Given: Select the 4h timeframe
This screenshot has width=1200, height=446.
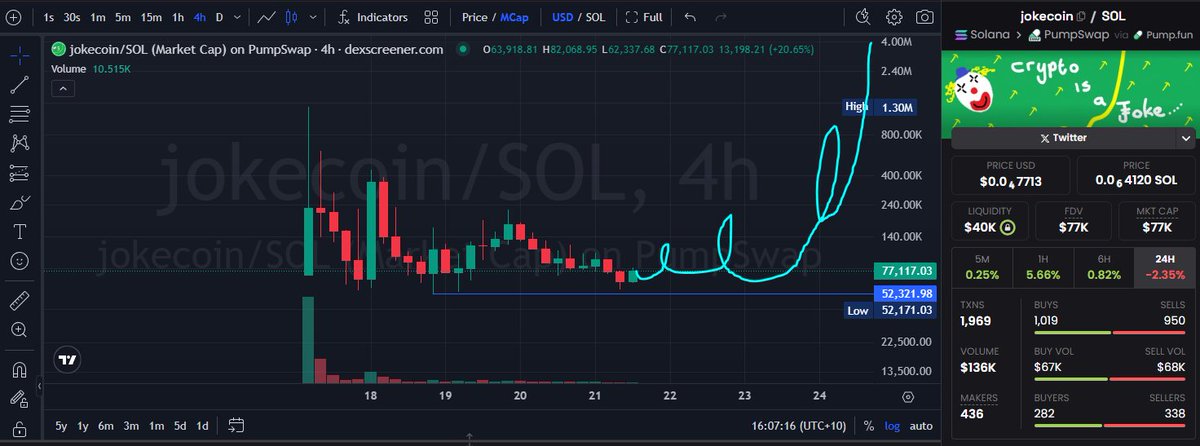Looking at the screenshot, I should point(201,17).
